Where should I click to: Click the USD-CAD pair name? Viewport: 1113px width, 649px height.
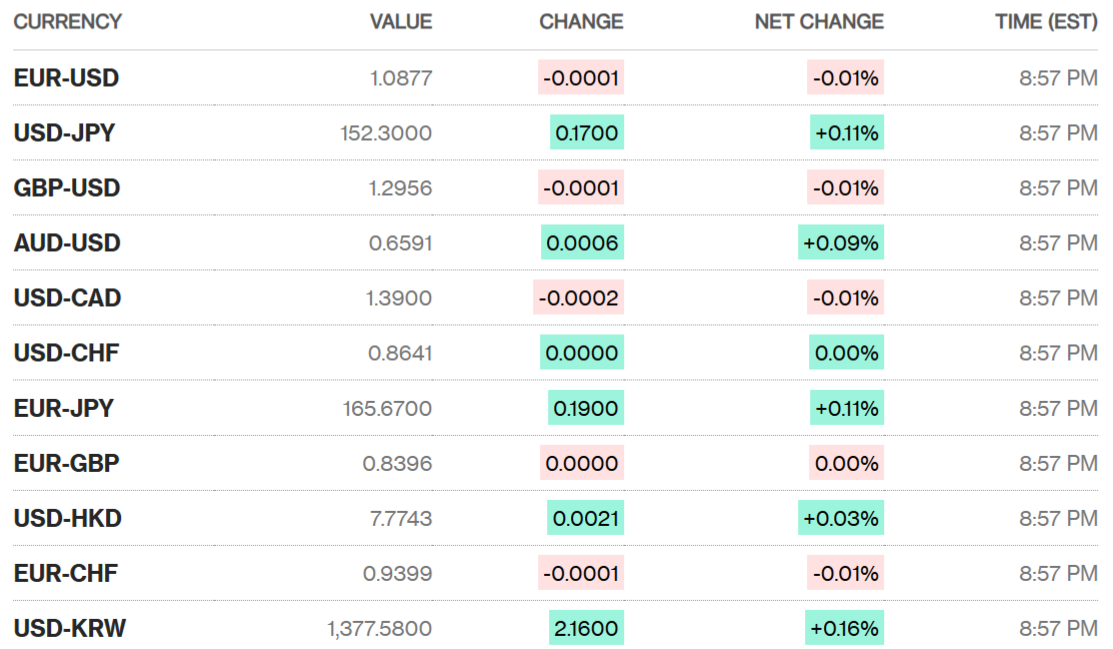[67, 298]
